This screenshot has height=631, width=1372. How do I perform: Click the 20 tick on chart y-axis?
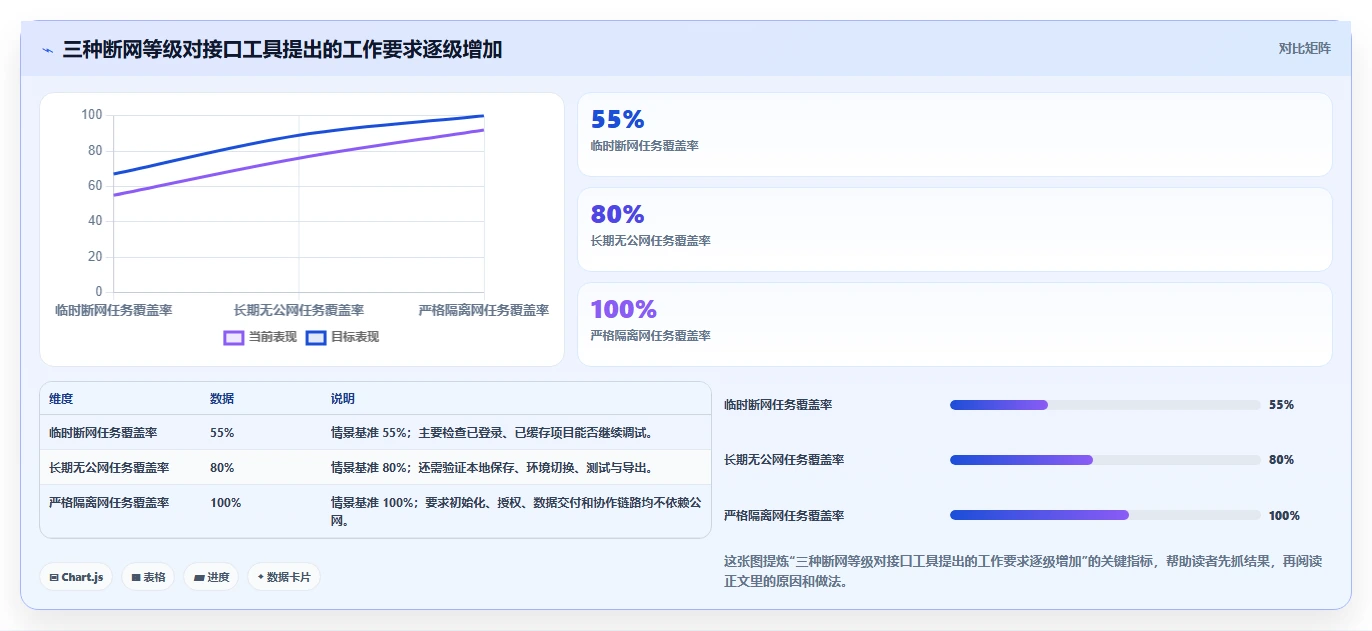[95, 257]
